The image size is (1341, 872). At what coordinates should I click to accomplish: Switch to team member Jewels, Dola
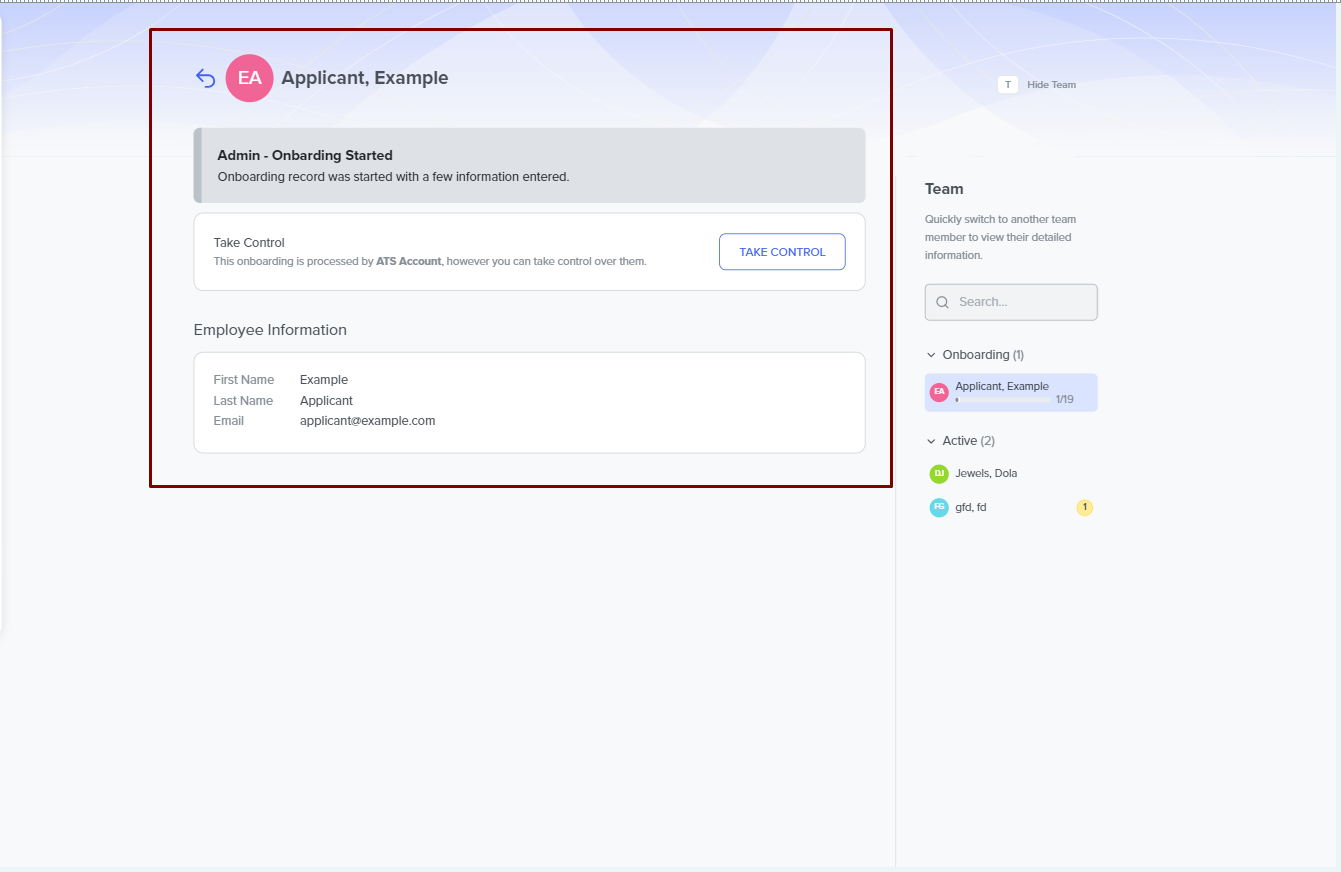(986, 474)
